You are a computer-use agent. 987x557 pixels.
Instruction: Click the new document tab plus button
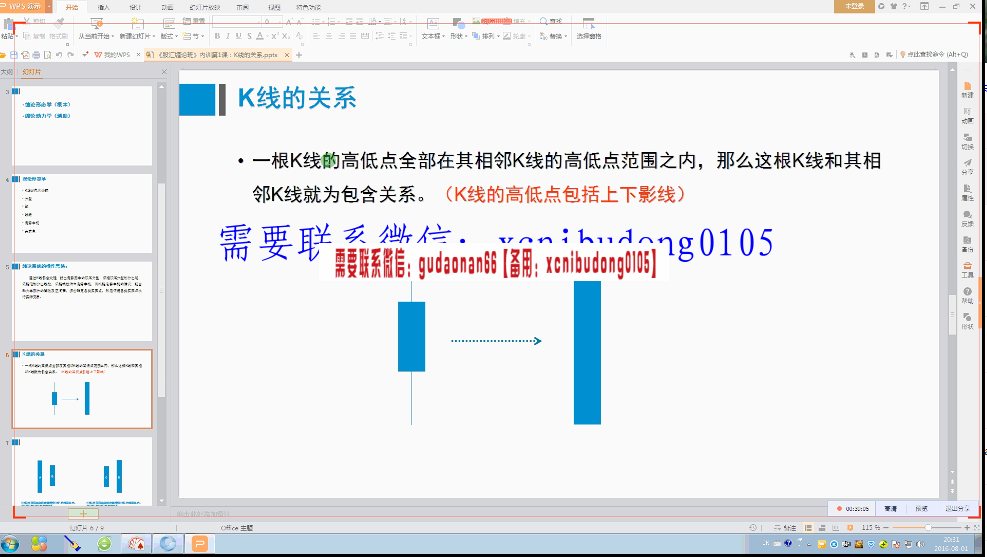click(299, 55)
